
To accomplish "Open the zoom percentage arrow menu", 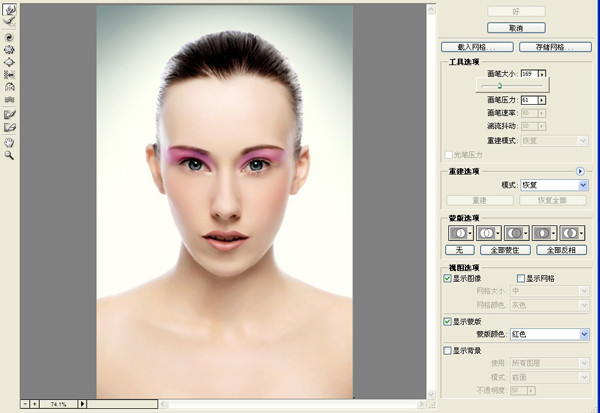I will click(x=82, y=404).
